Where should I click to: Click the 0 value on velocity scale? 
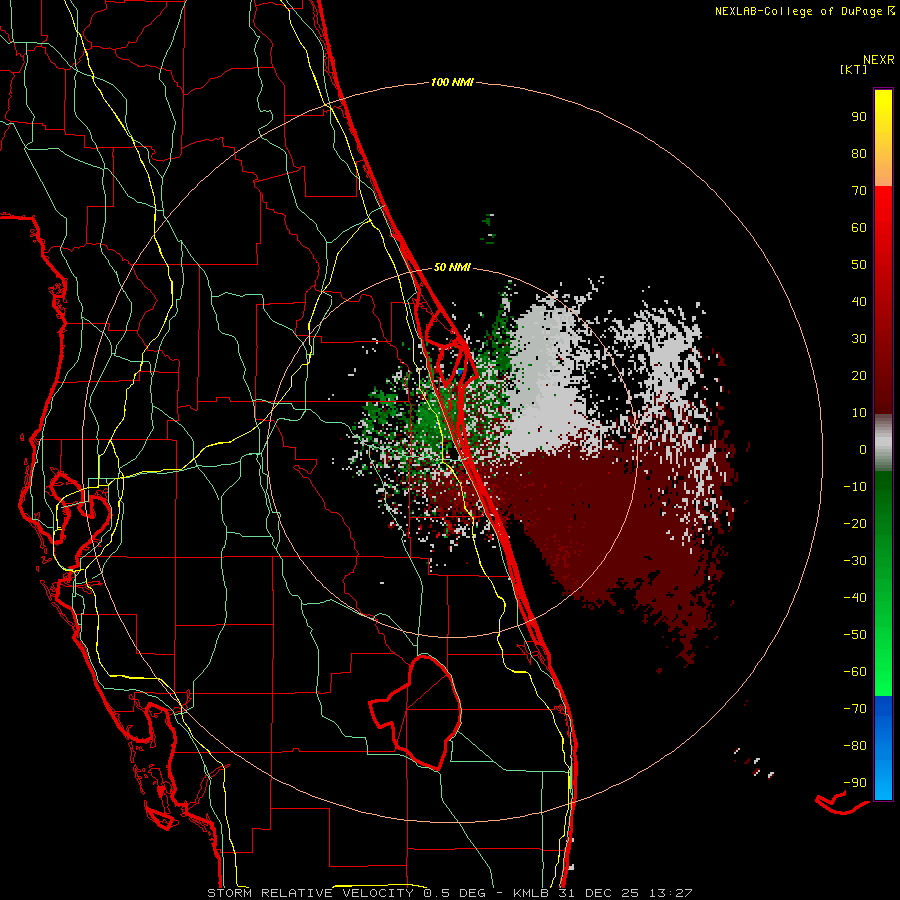[x=863, y=450]
